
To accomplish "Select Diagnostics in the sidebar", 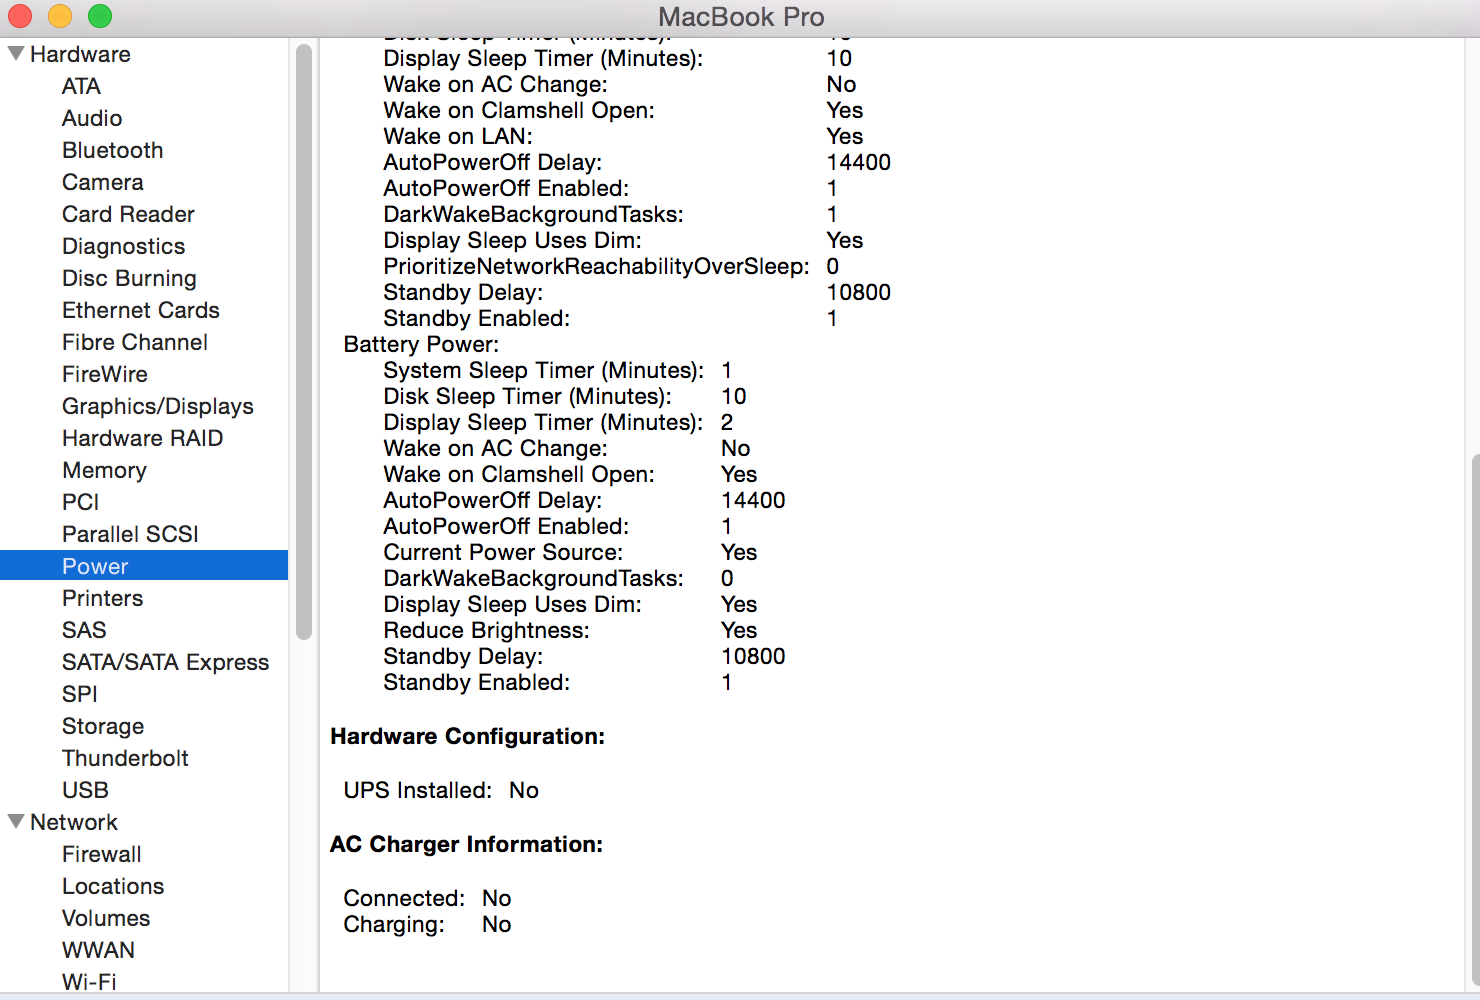I will point(123,246).
